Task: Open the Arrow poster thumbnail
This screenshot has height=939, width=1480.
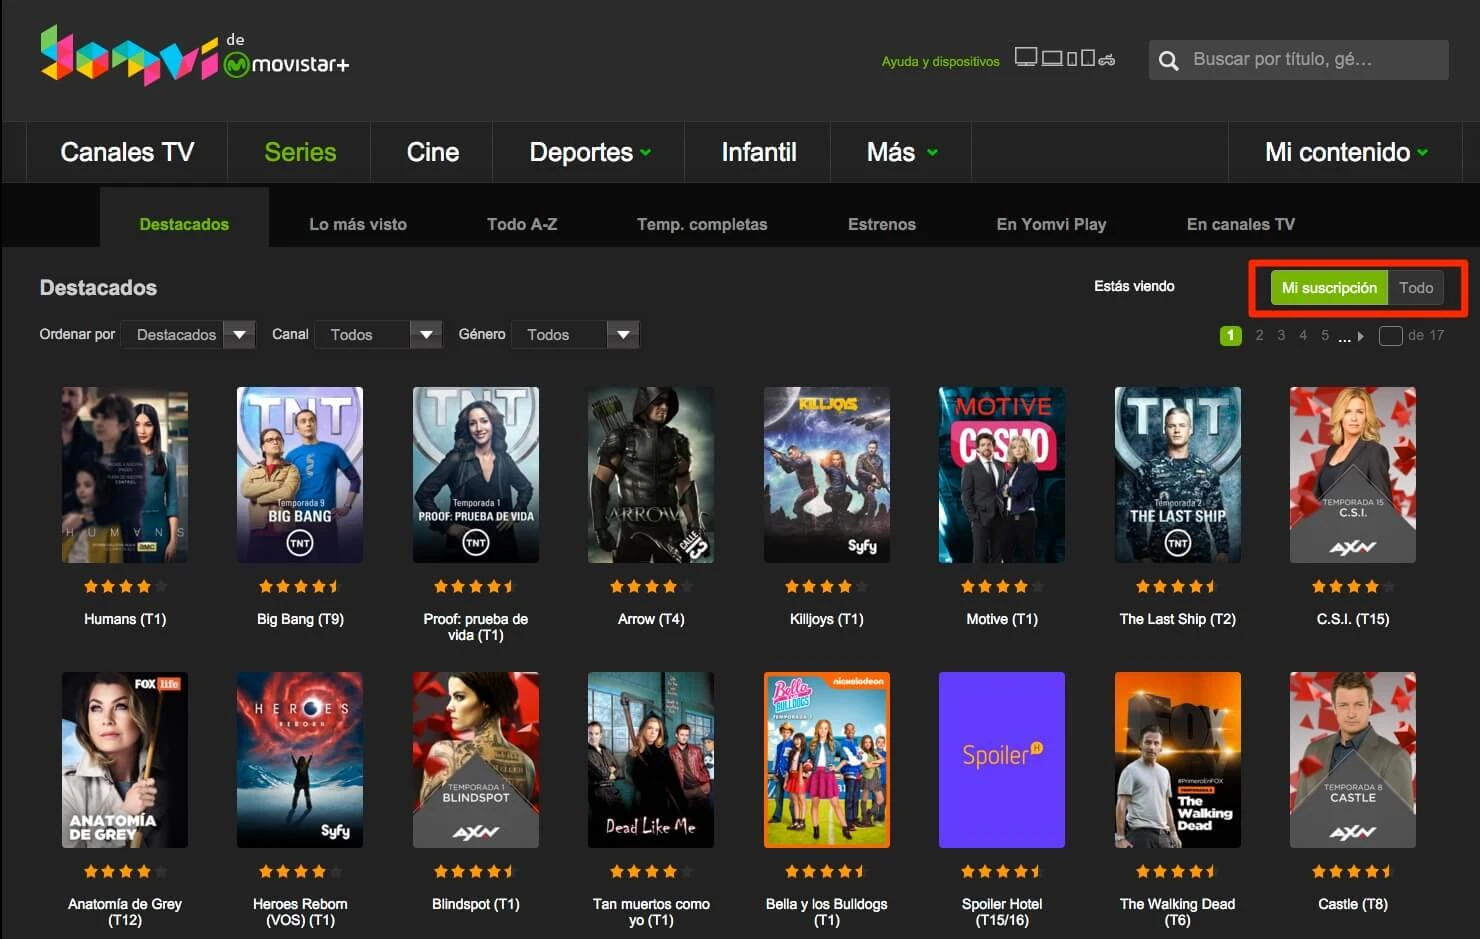Action: point(651,475)
